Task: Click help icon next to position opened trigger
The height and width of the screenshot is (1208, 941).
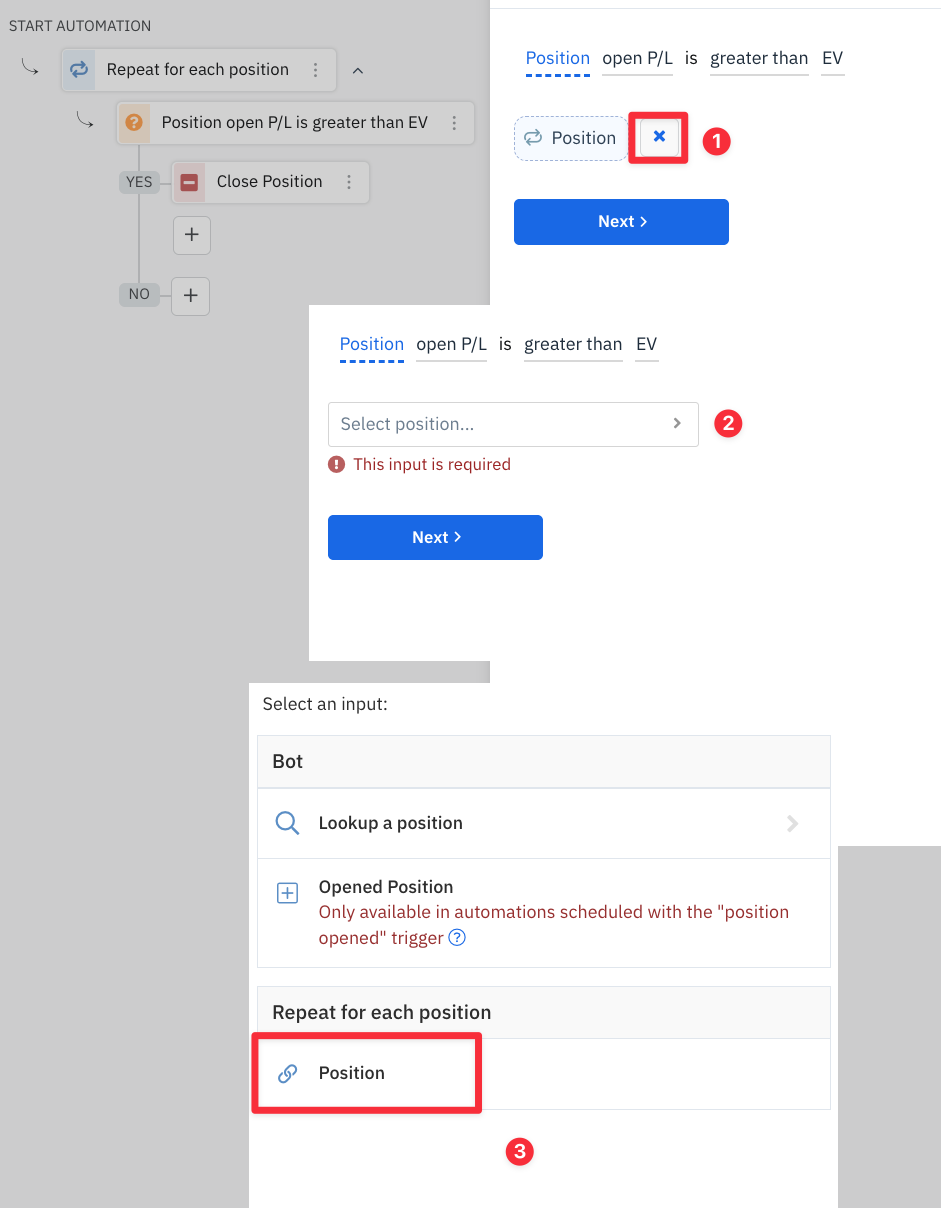Action: 457,938
